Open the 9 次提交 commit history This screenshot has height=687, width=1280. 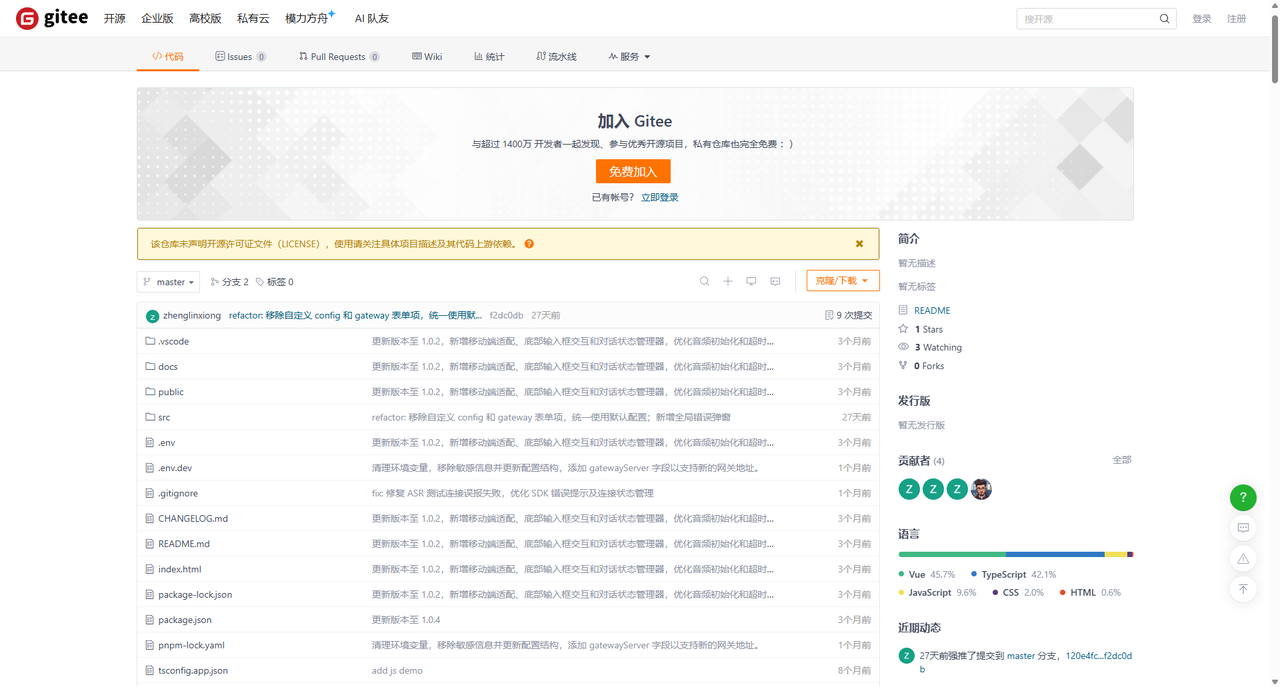pyautogui.click(x=848, y=315)
